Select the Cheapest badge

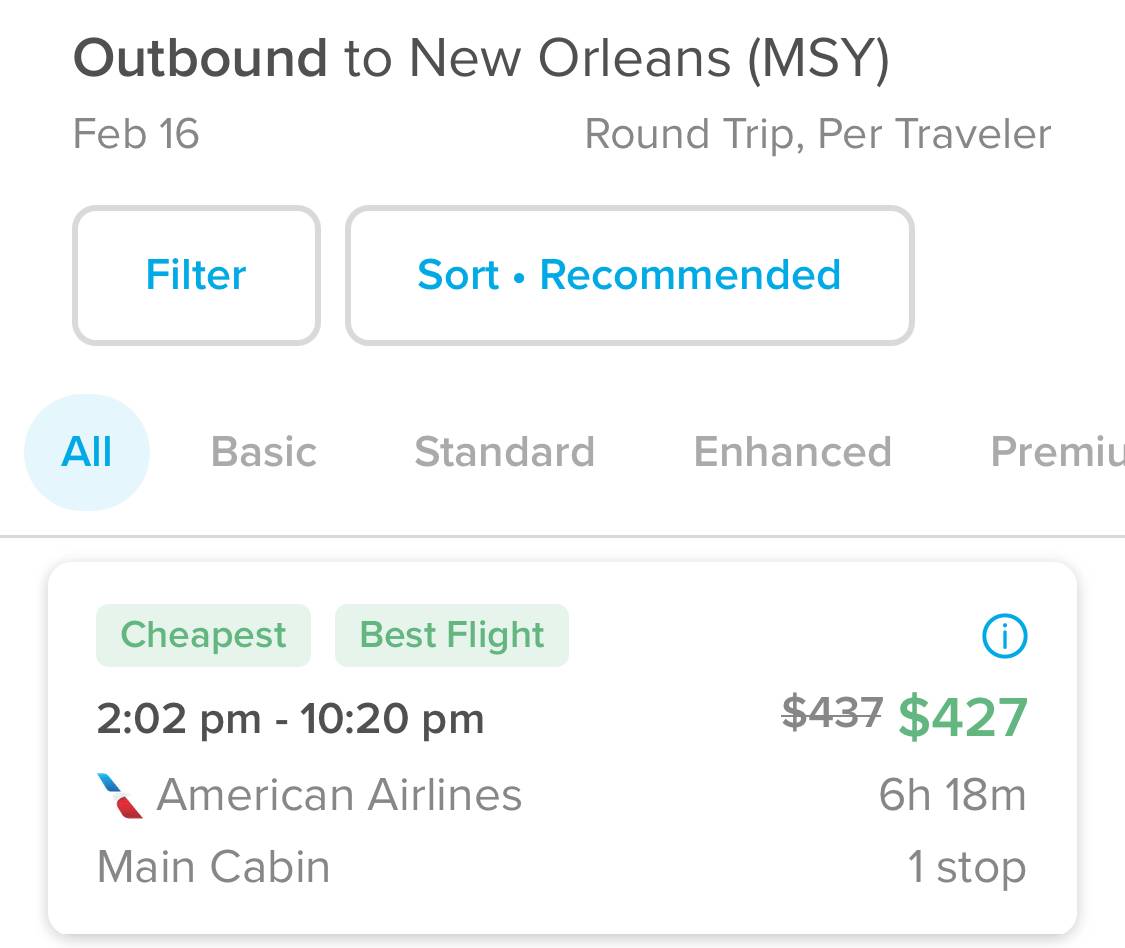click(203, 635)
